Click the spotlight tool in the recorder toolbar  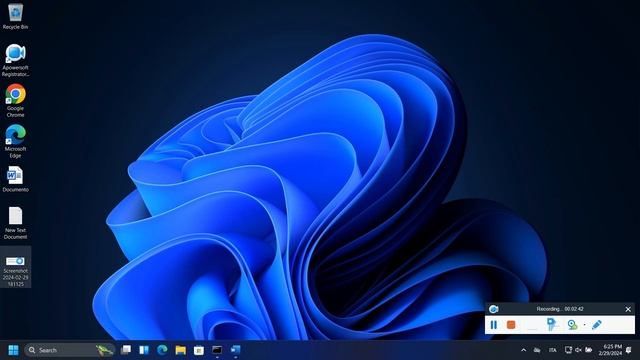coord(552,325)
